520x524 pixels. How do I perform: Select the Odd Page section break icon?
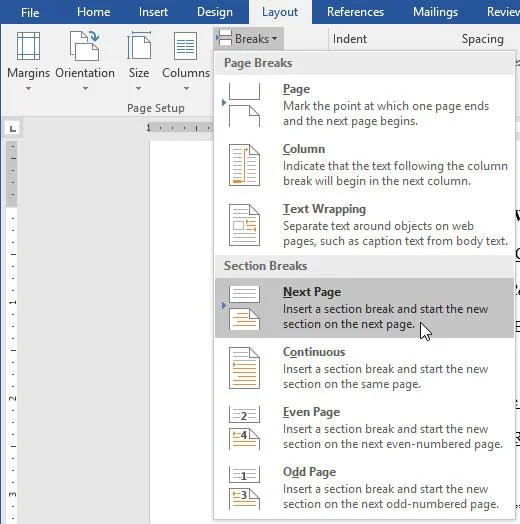(244, 488)
